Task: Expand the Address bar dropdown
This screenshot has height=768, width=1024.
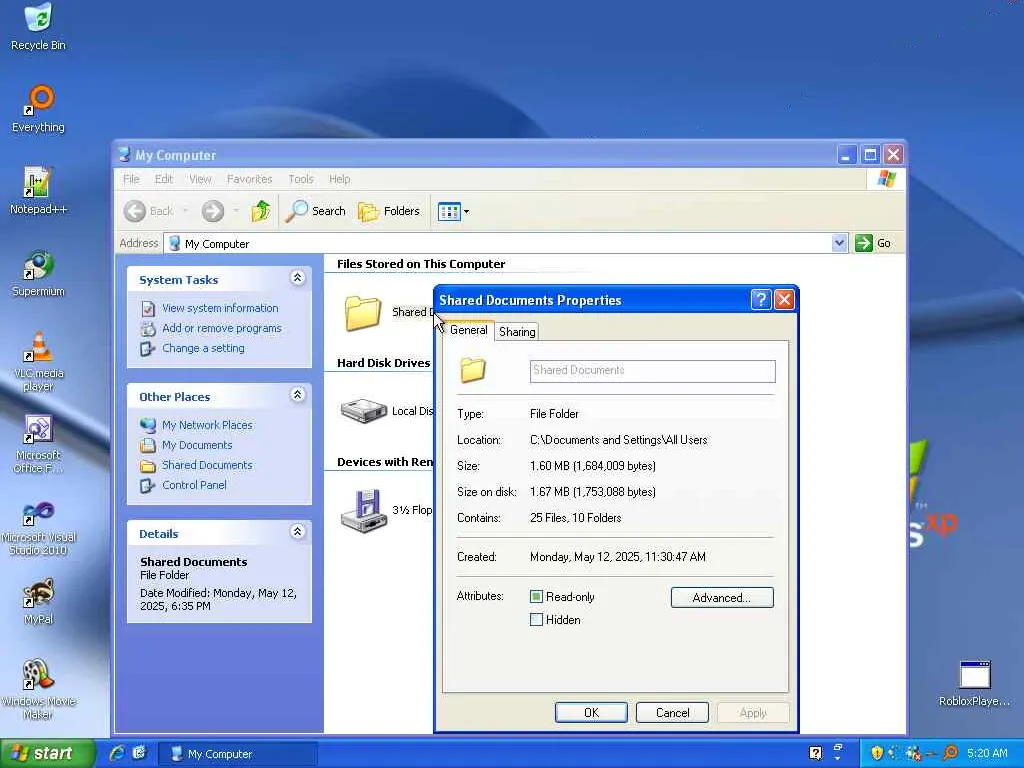Action: click(x=839, y=243)
